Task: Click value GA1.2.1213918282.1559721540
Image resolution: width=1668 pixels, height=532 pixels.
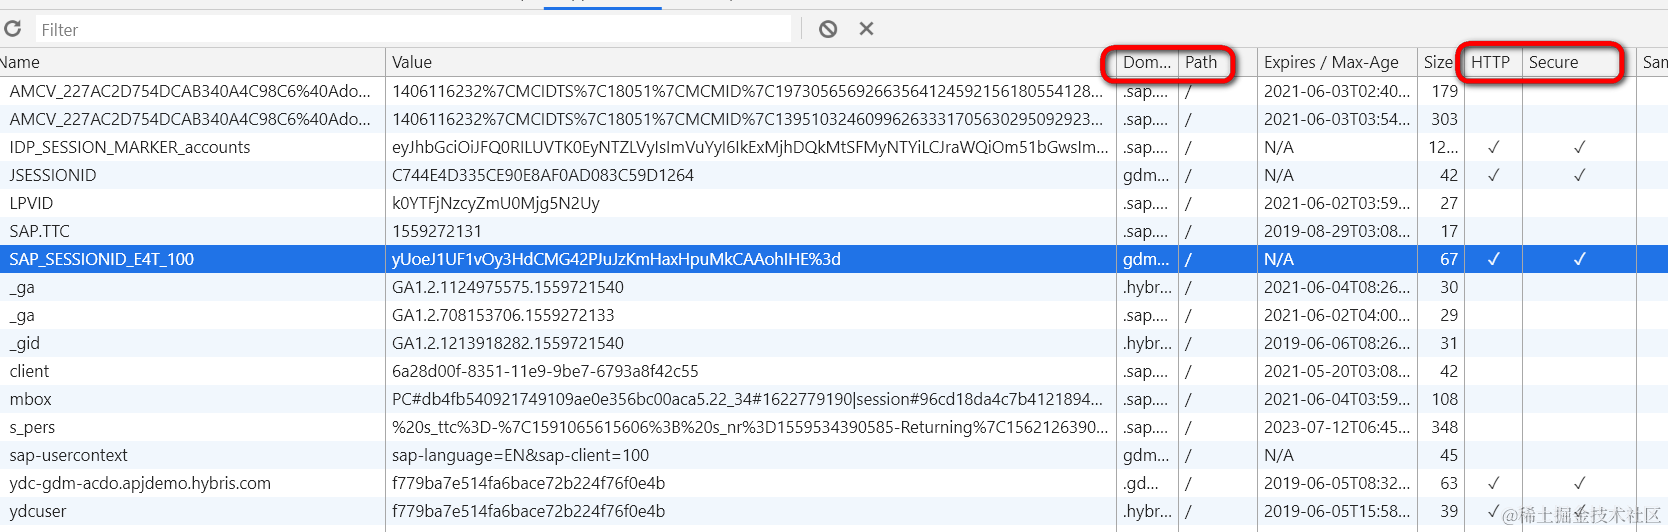Action: coord(508,343)
